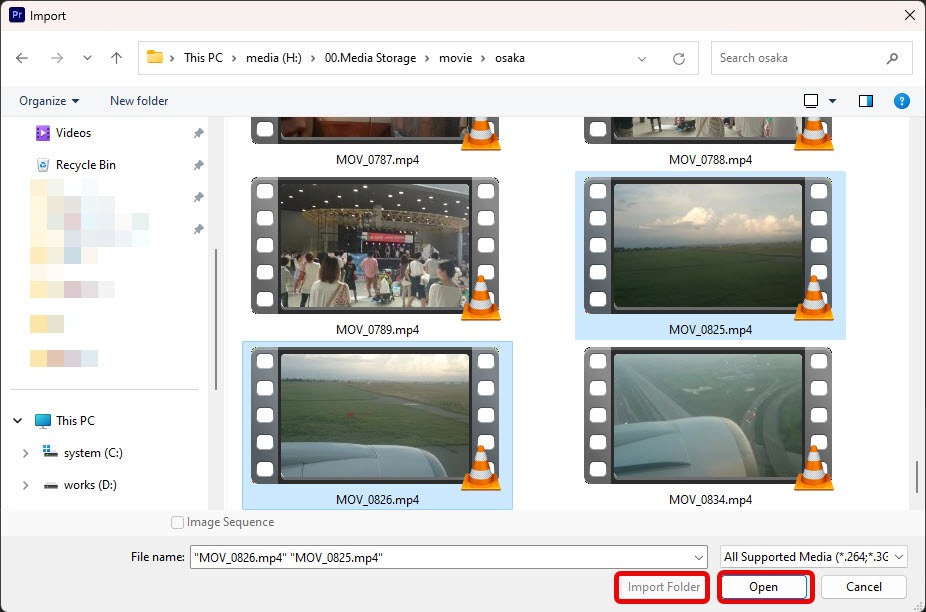Expand the system (C:) drive node

tap(25, 453)
